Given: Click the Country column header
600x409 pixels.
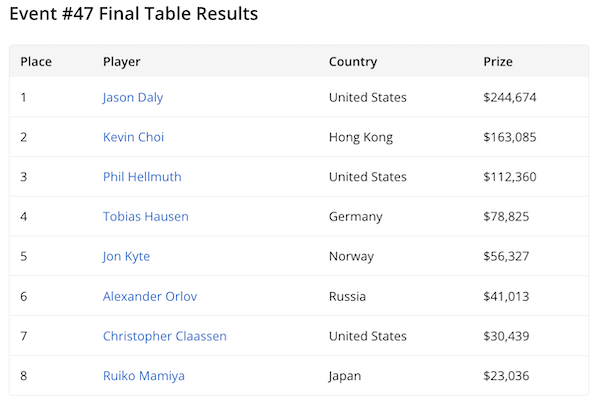Looking at the screenshot, I should (353, 62).
